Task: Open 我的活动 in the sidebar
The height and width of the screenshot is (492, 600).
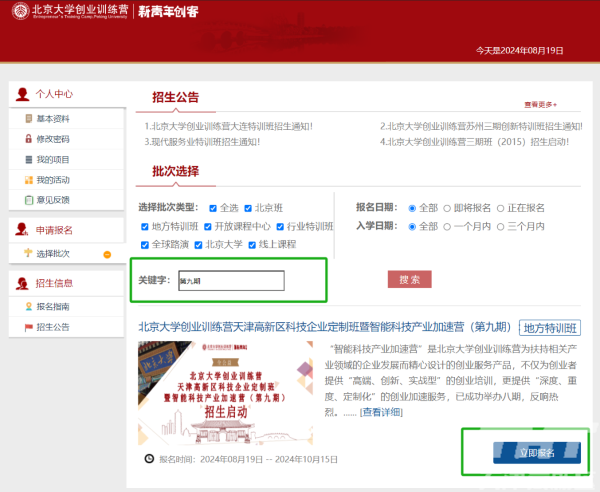Action: [x=53, y=180]
